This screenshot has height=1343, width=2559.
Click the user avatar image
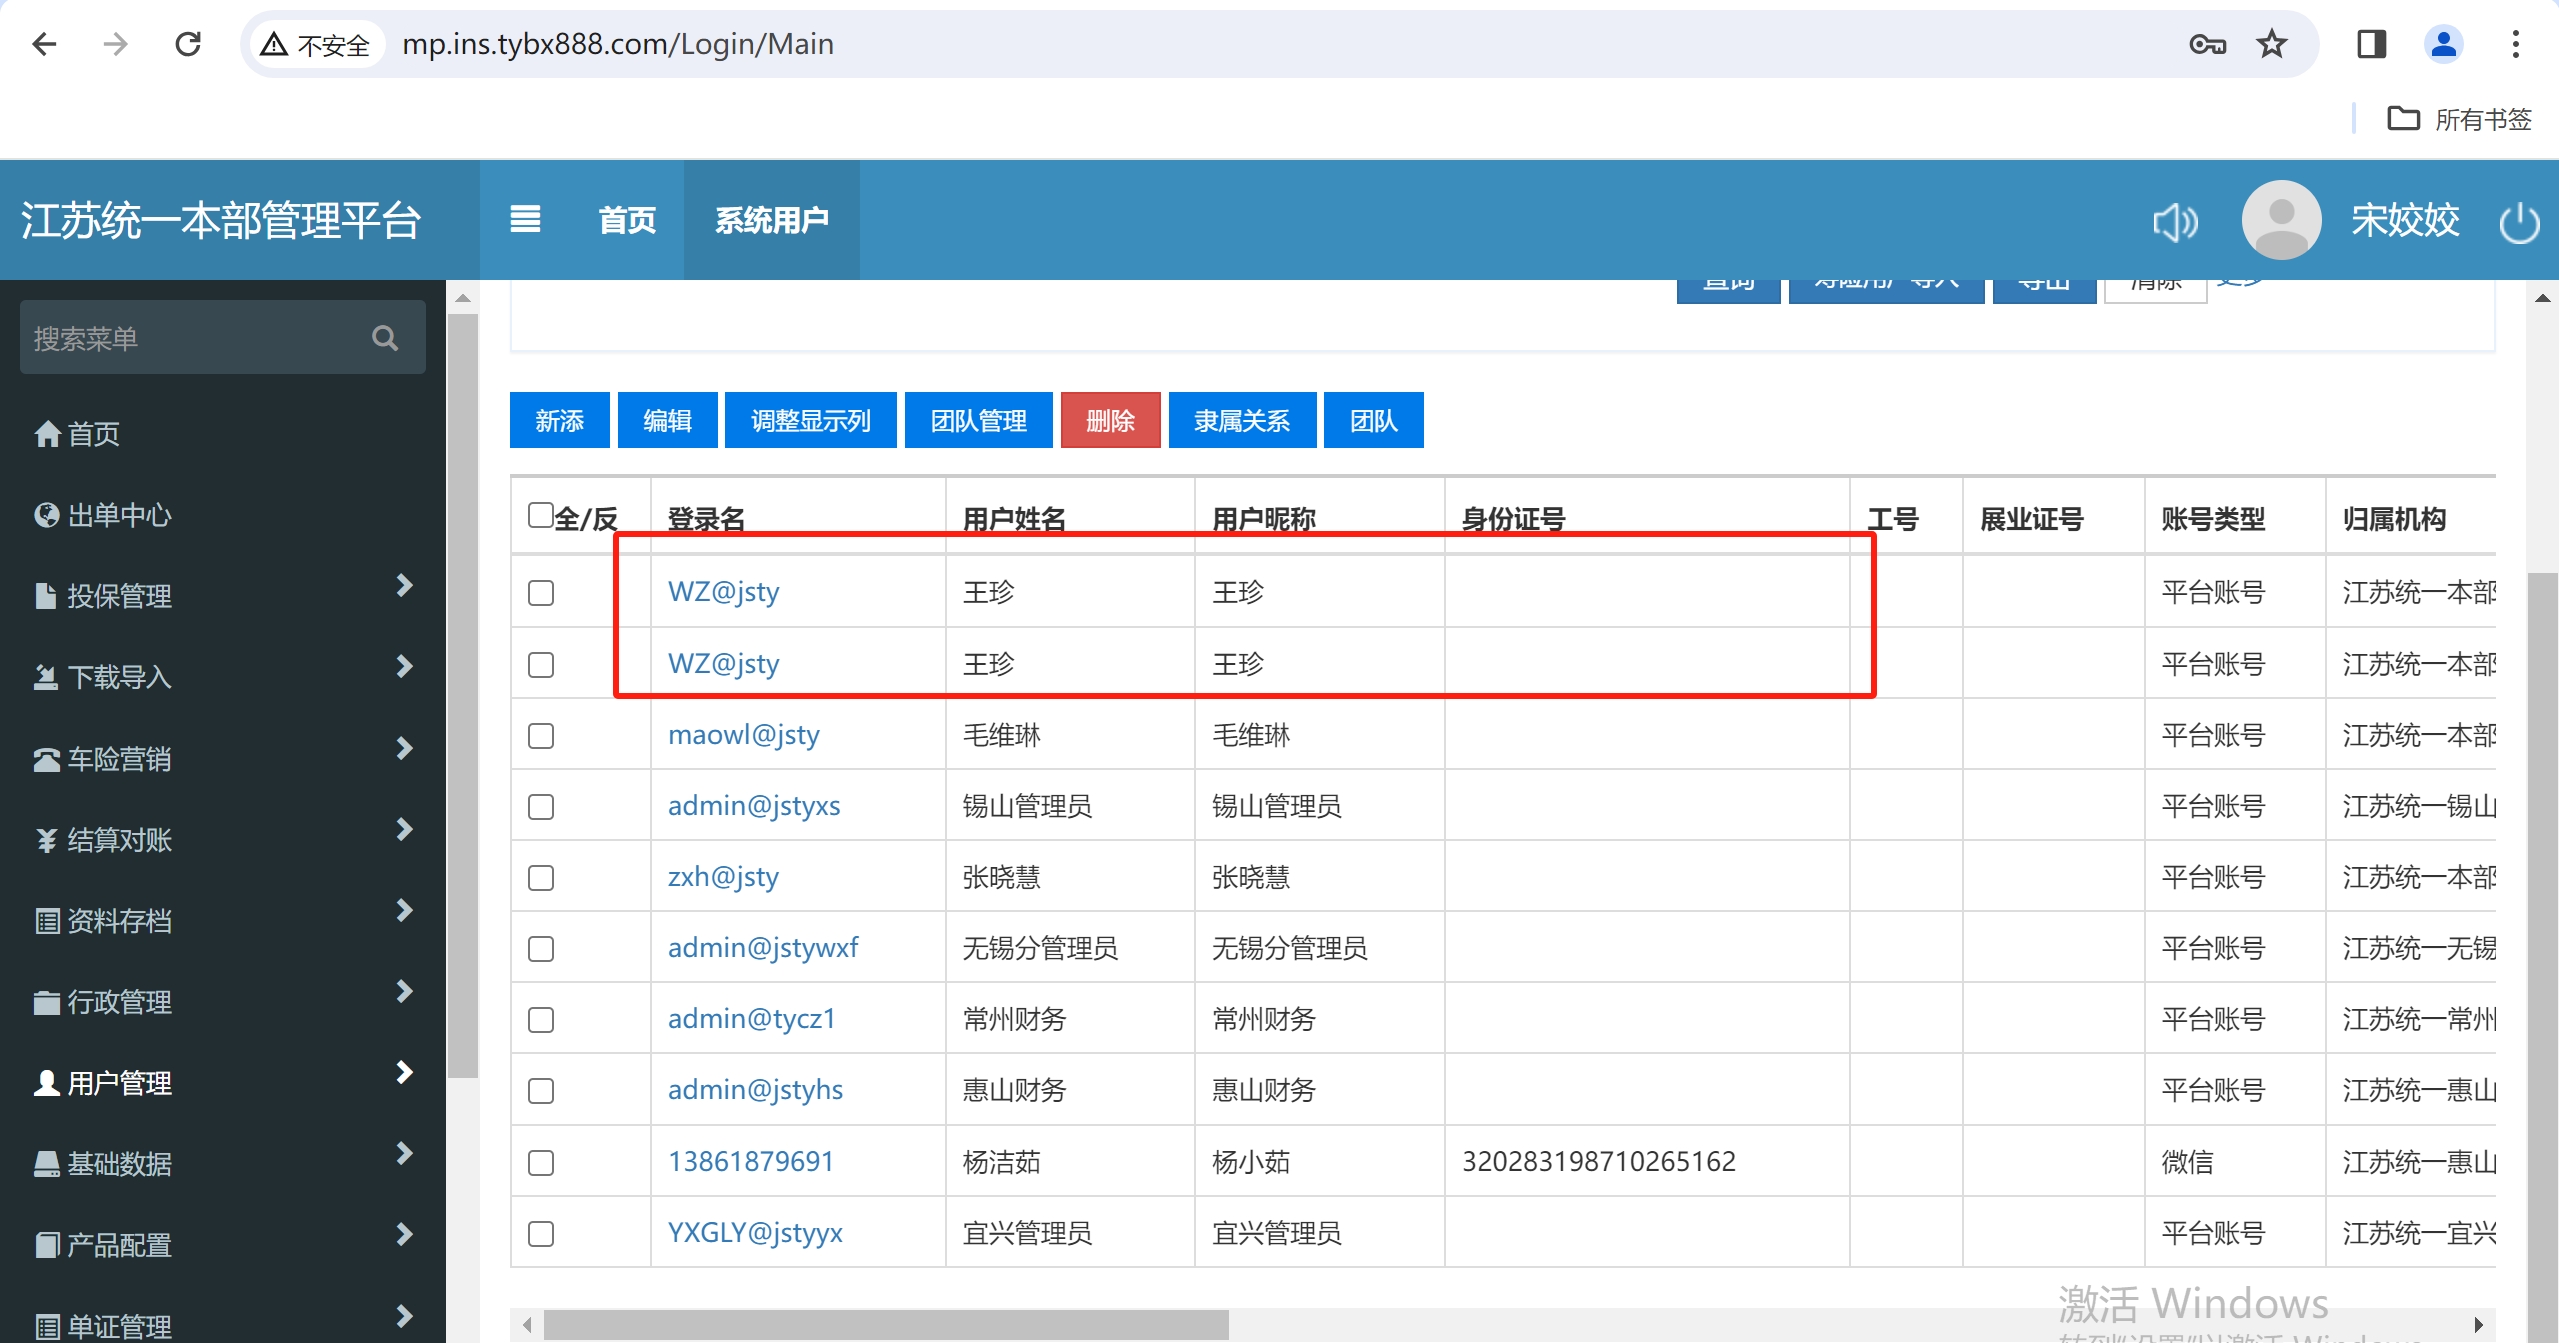[2281, 220]
